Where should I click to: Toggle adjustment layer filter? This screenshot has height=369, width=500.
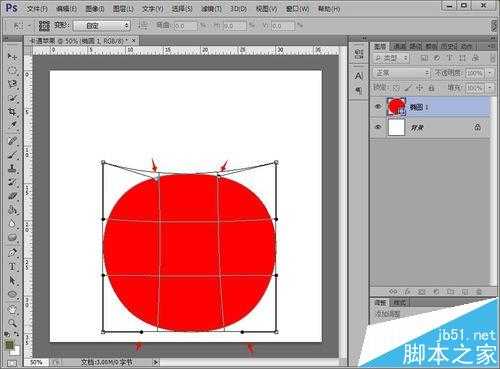click(437, 58)
